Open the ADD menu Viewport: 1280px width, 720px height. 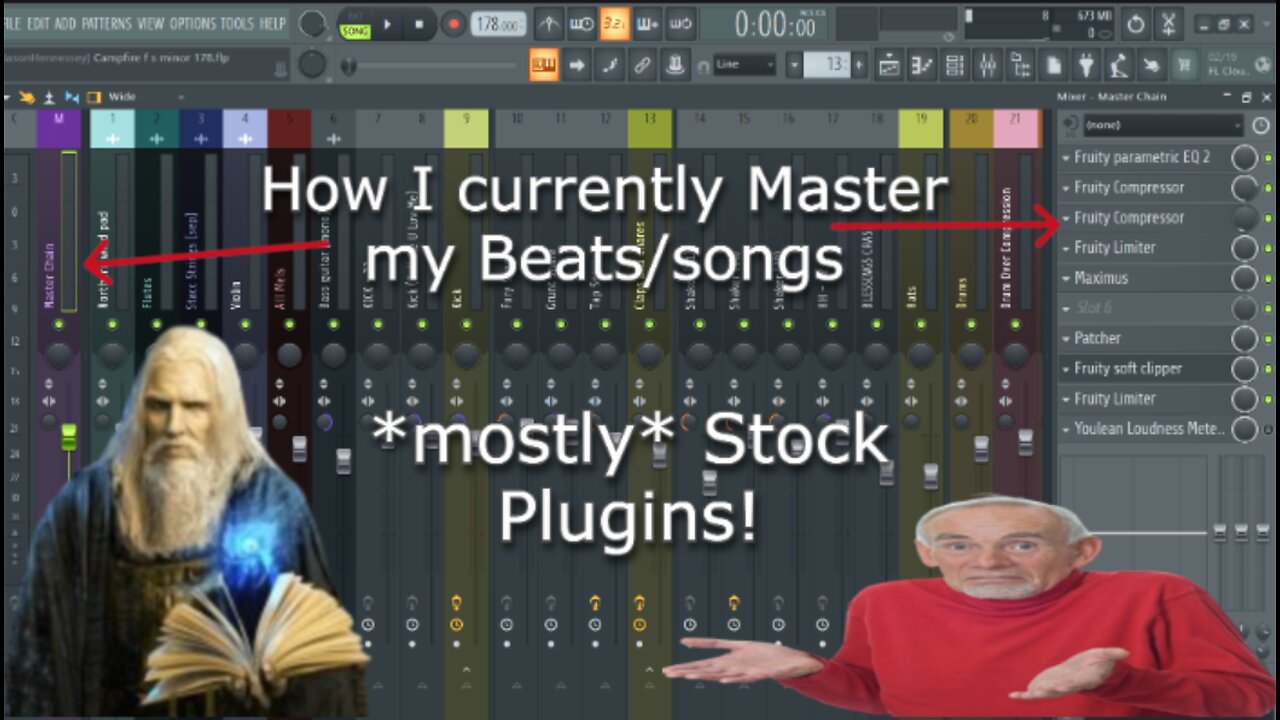[66, 23]
